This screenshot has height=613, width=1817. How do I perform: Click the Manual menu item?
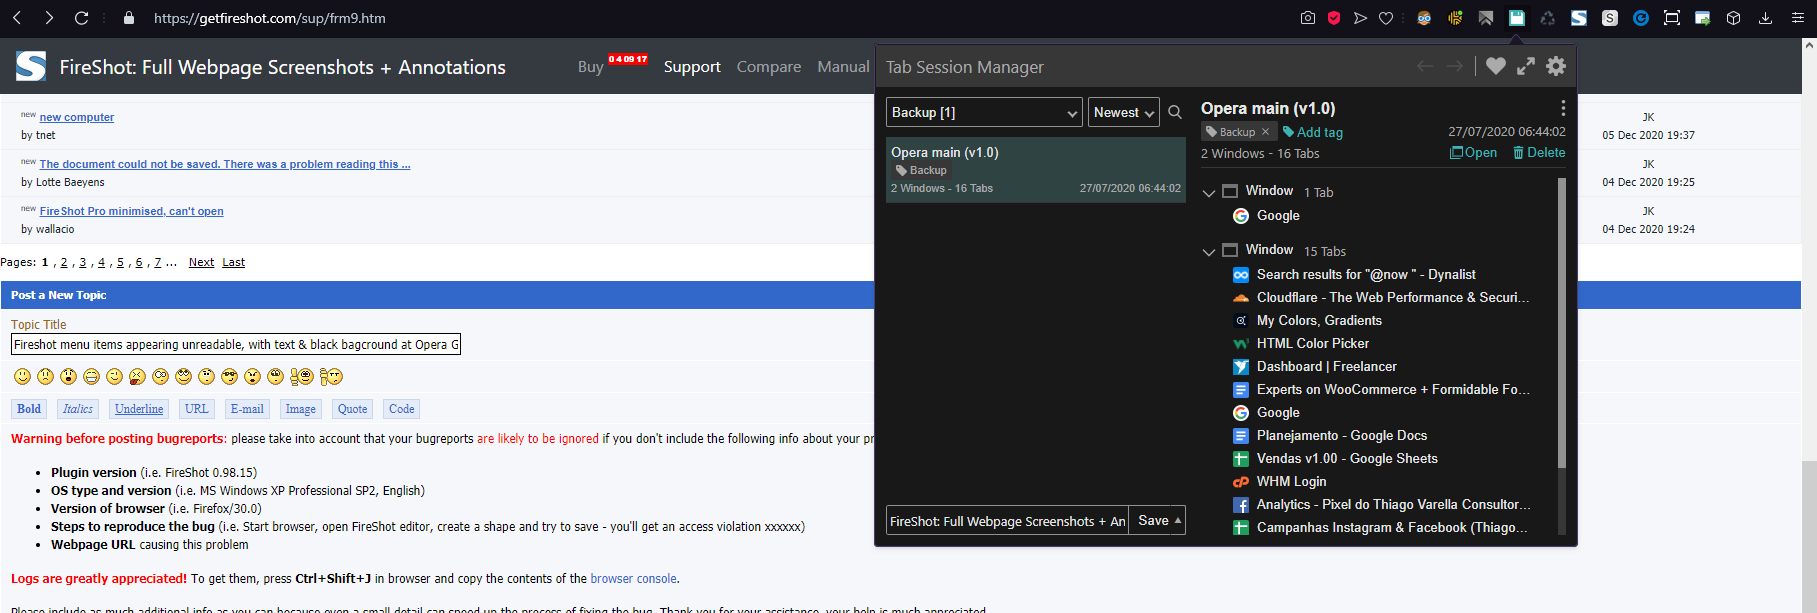[843, 67]
